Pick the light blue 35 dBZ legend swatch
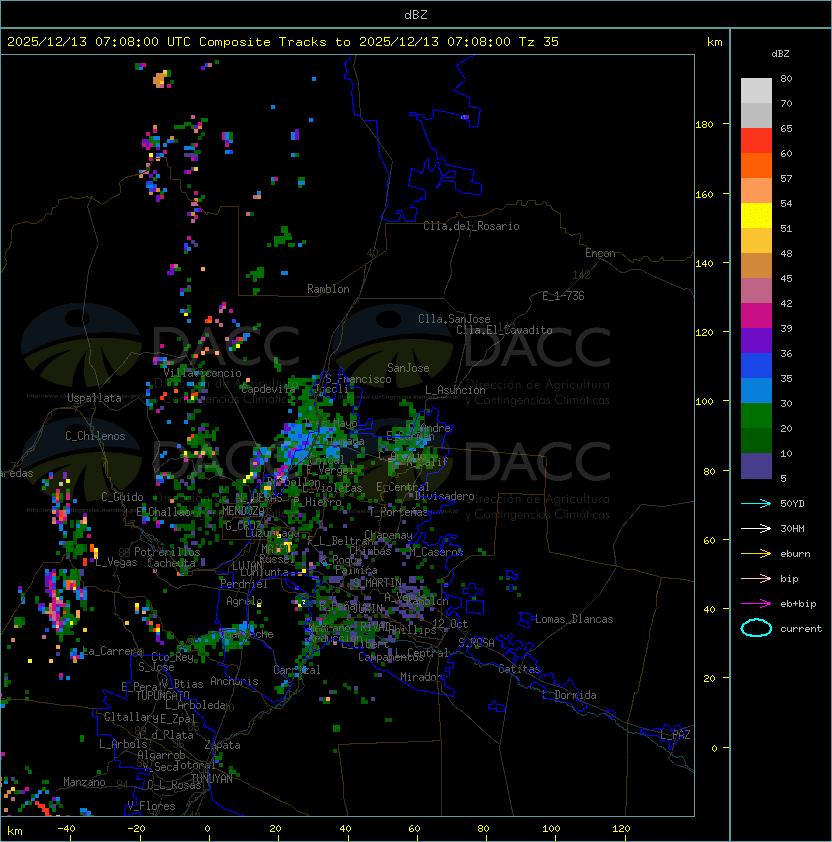The height and width of the screenshot is (842, 832). click(x=756, y=391)
